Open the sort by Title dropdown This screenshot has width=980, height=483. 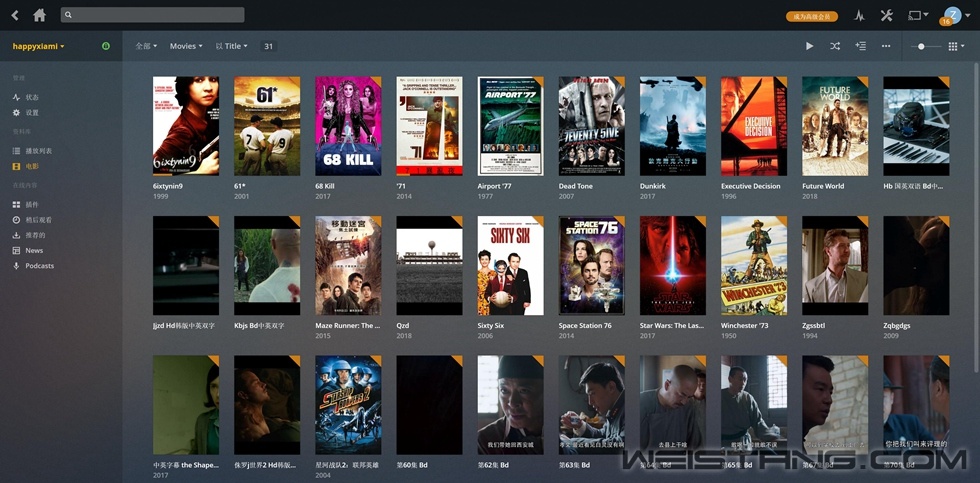coord(231,46)
